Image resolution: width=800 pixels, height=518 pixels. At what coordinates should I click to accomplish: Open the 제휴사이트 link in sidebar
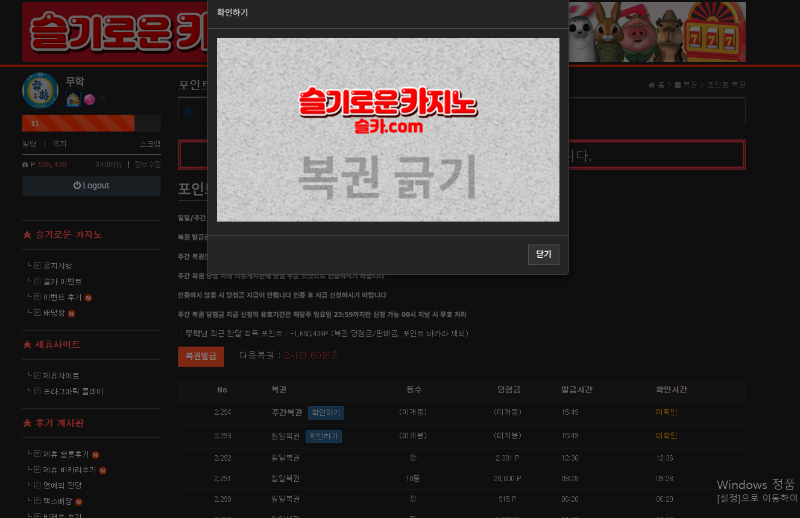(61, 375)
